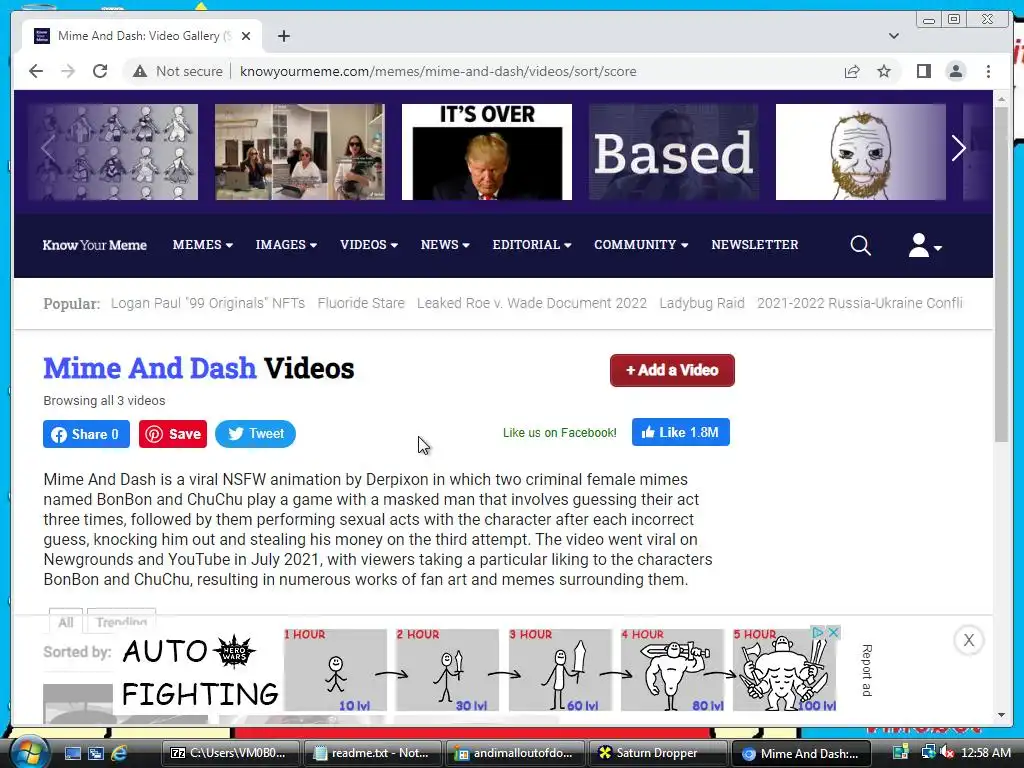The height and width of the screenshot is (768, 1024).
Task: Click the page vertical scrollbar thumb
Action: (1002, 274)
